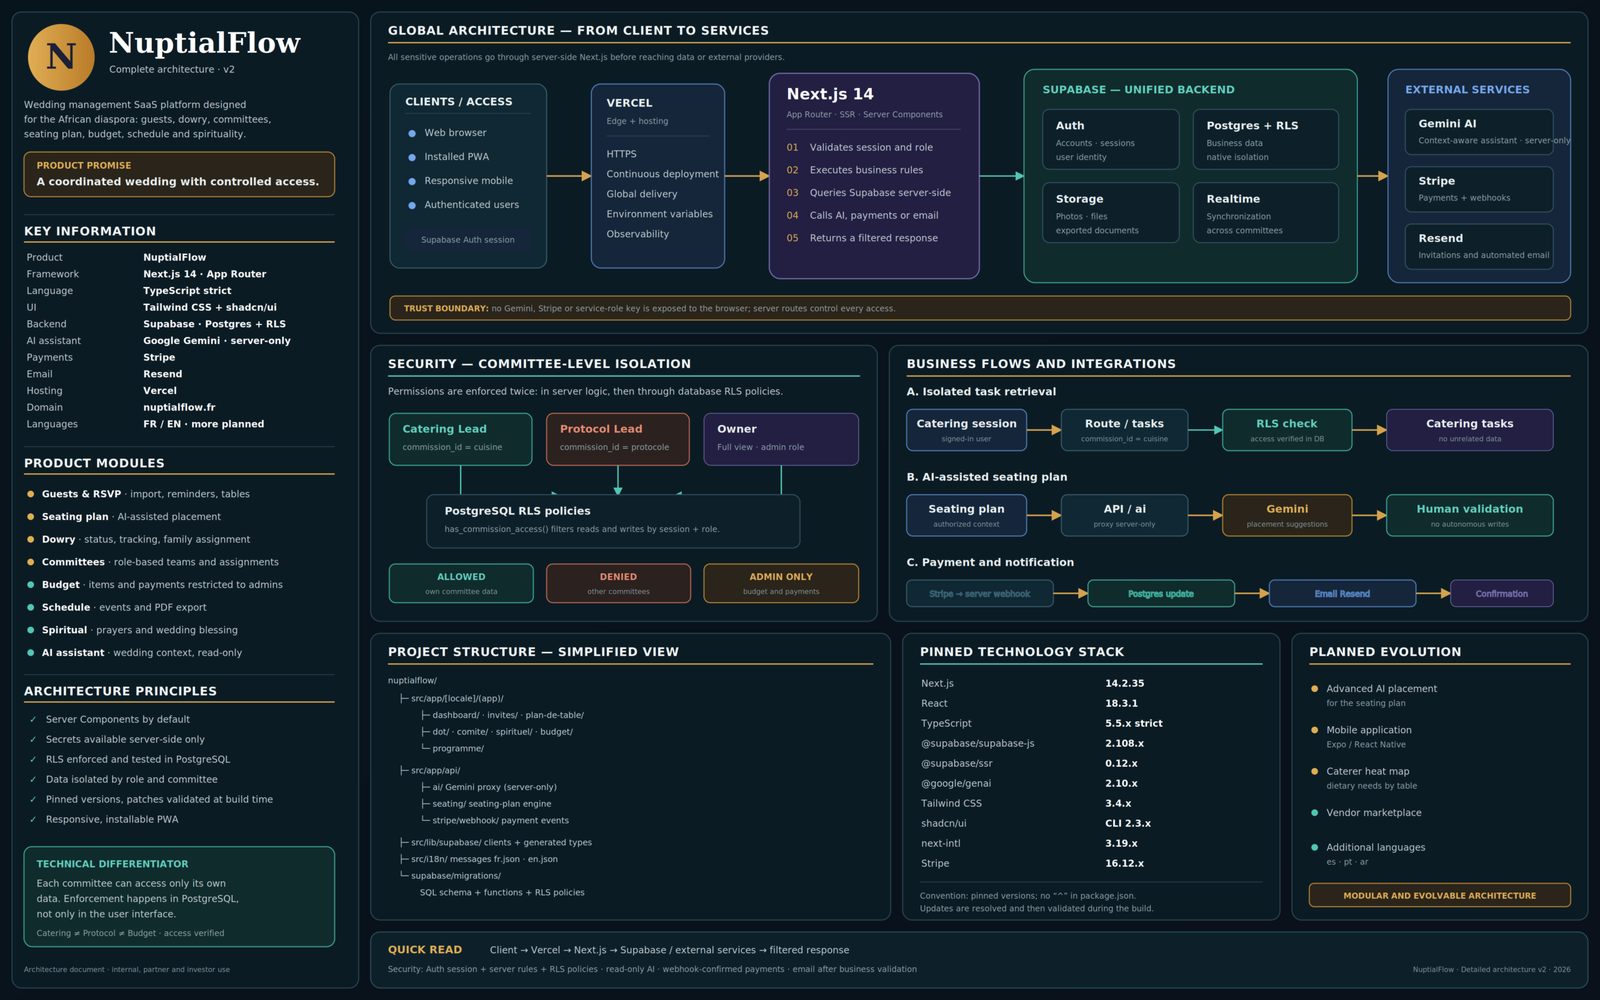Click the Email Resend flow box

(1342, 594)
